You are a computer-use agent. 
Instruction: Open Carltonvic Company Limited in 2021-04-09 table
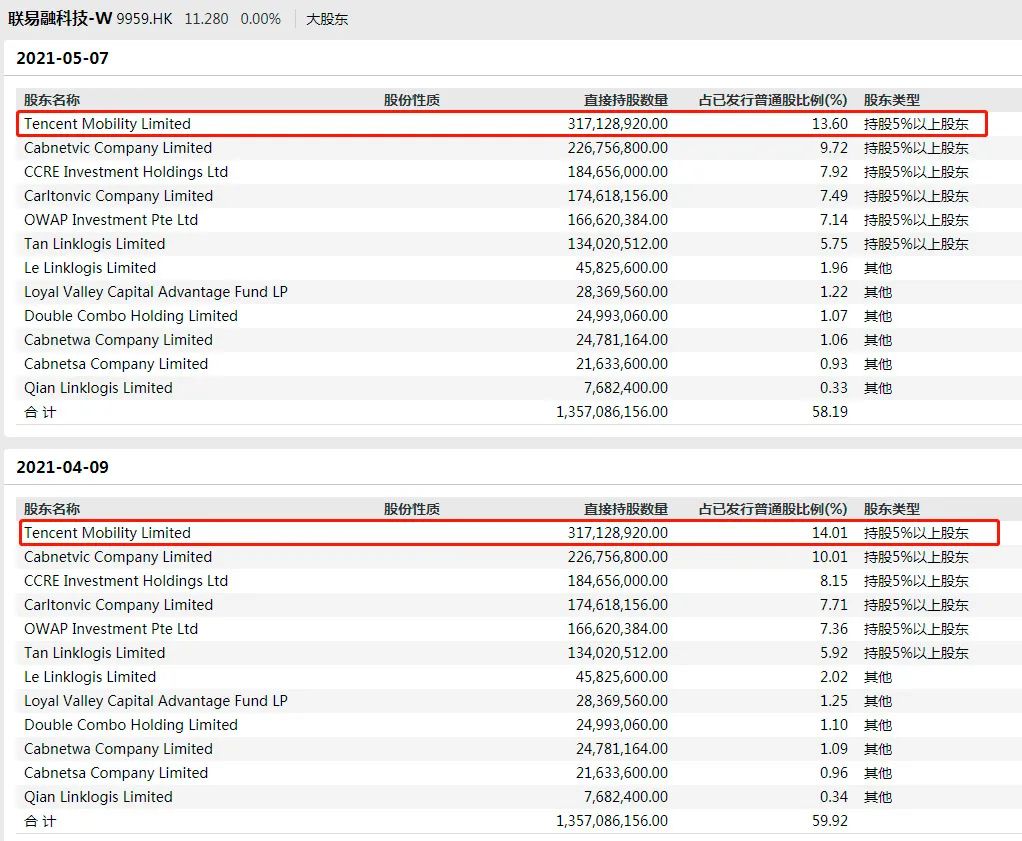[x=118, y=605]
